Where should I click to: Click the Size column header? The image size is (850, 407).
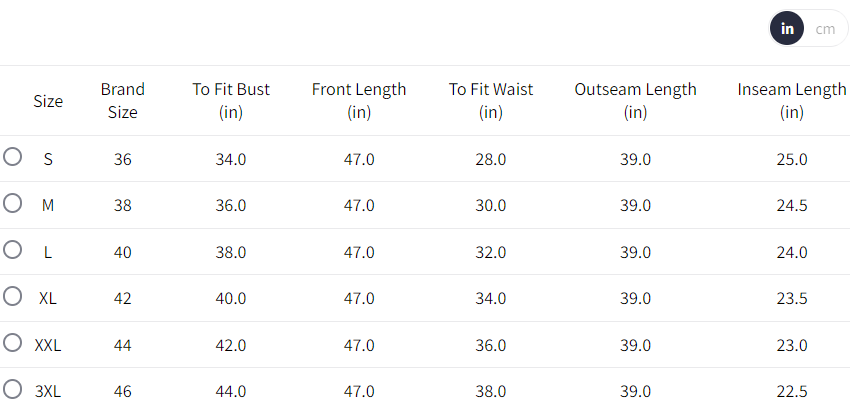48,101
